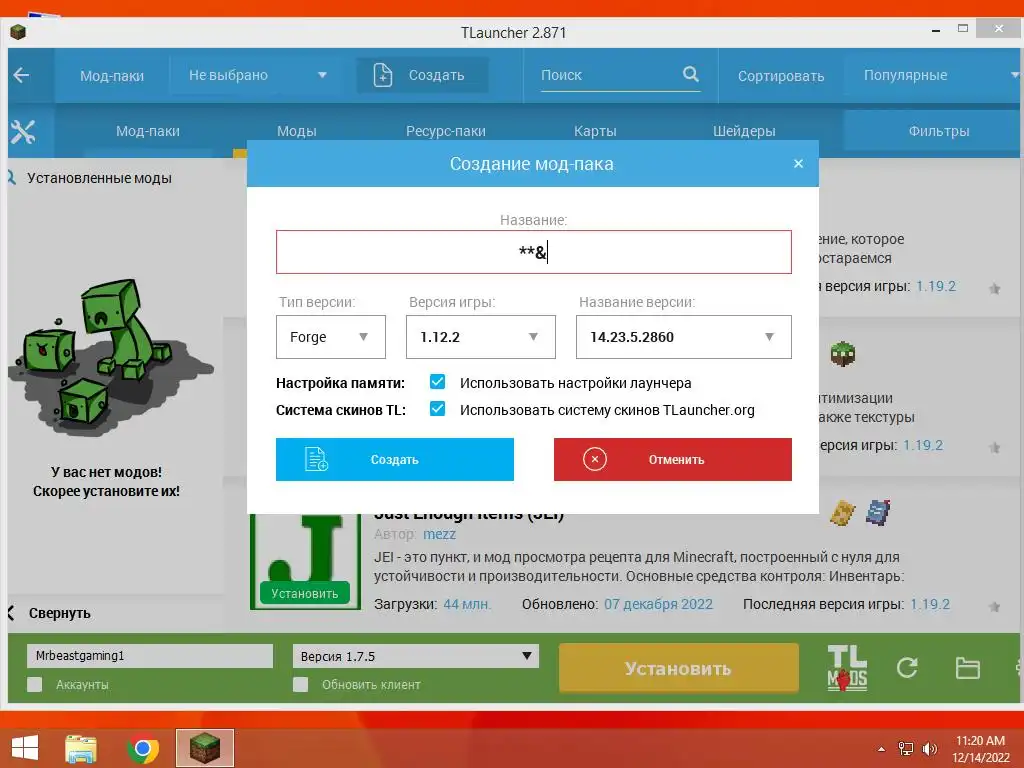The image size is (1024, 768).
Task: Click the blue 'Создать' button in dialog
Action: pos(394,460)
